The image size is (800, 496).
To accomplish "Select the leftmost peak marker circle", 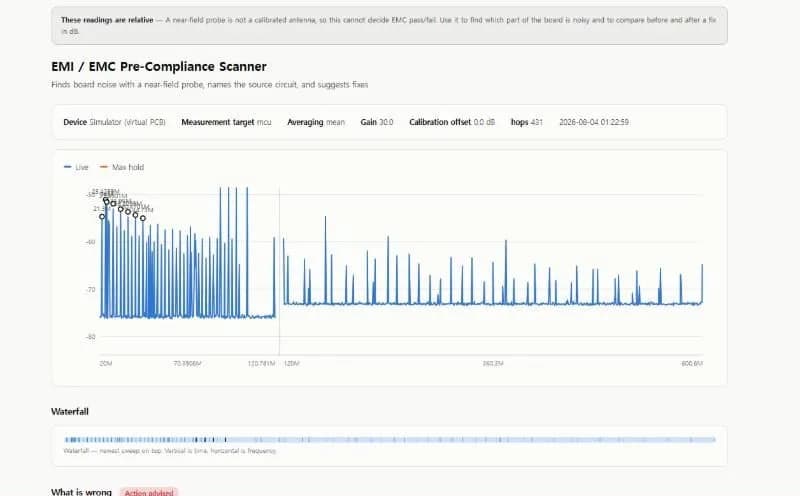I will (102, 217).
